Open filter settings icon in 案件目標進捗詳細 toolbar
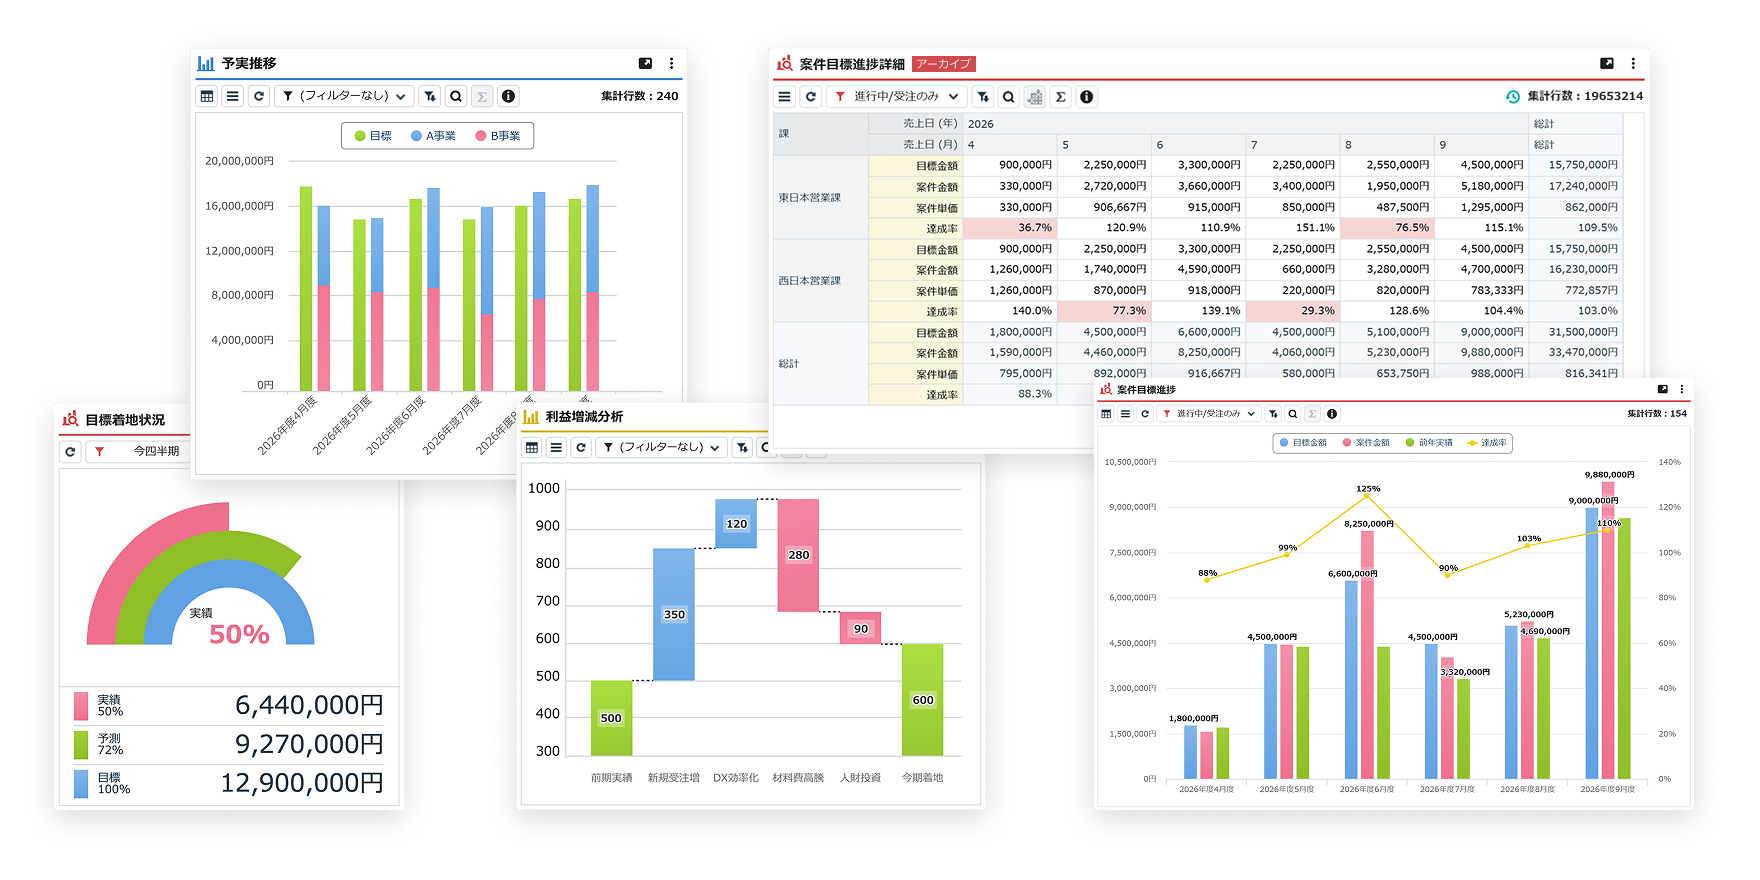The width and height of the screenshot is (1760, 880). (x=983, y=97)
